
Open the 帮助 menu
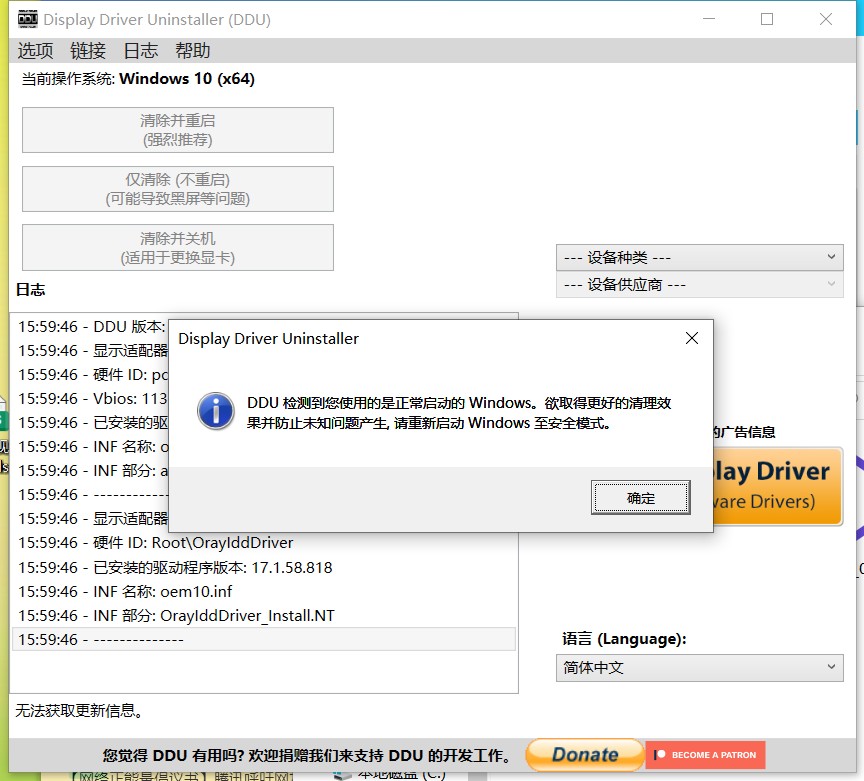pyautogui.click(x=193, y=51)
